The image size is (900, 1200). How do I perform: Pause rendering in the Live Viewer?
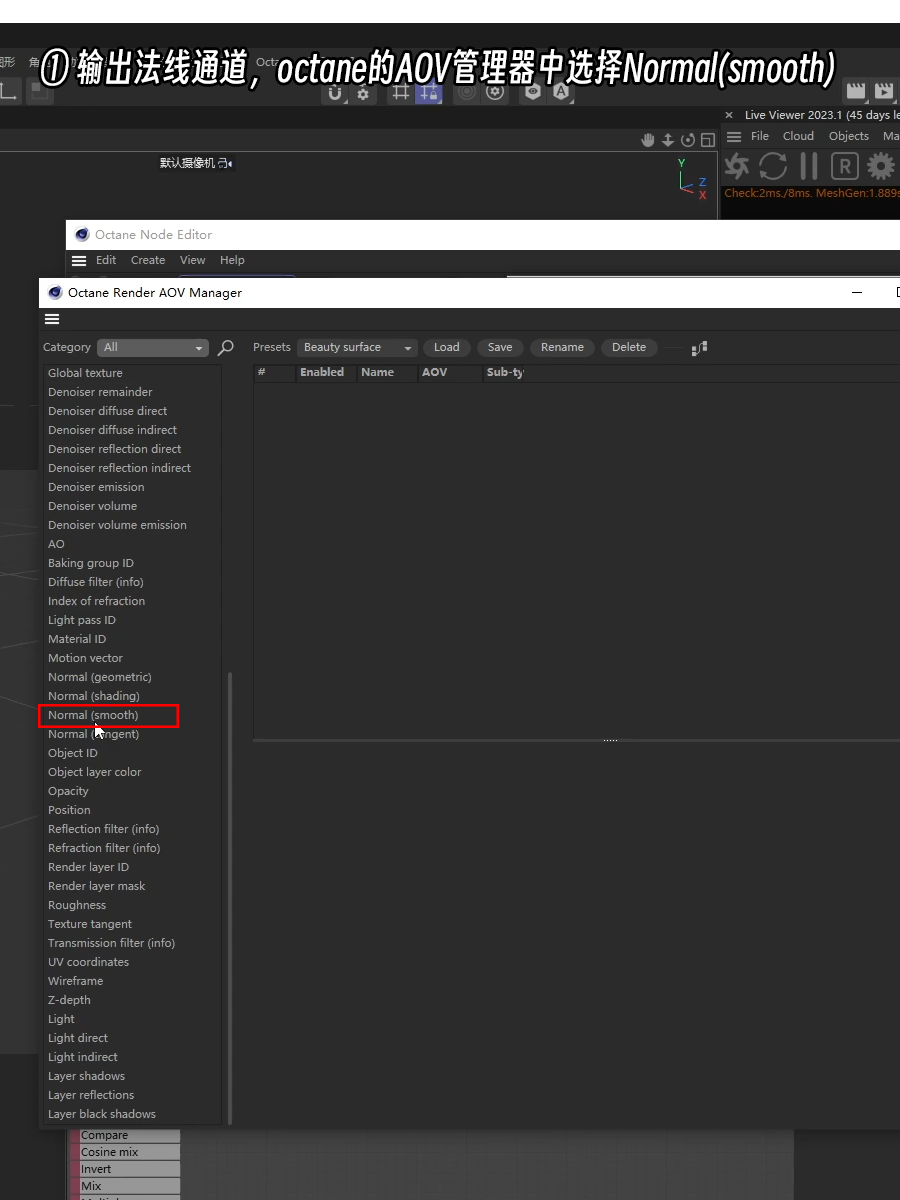click(809, 166)
